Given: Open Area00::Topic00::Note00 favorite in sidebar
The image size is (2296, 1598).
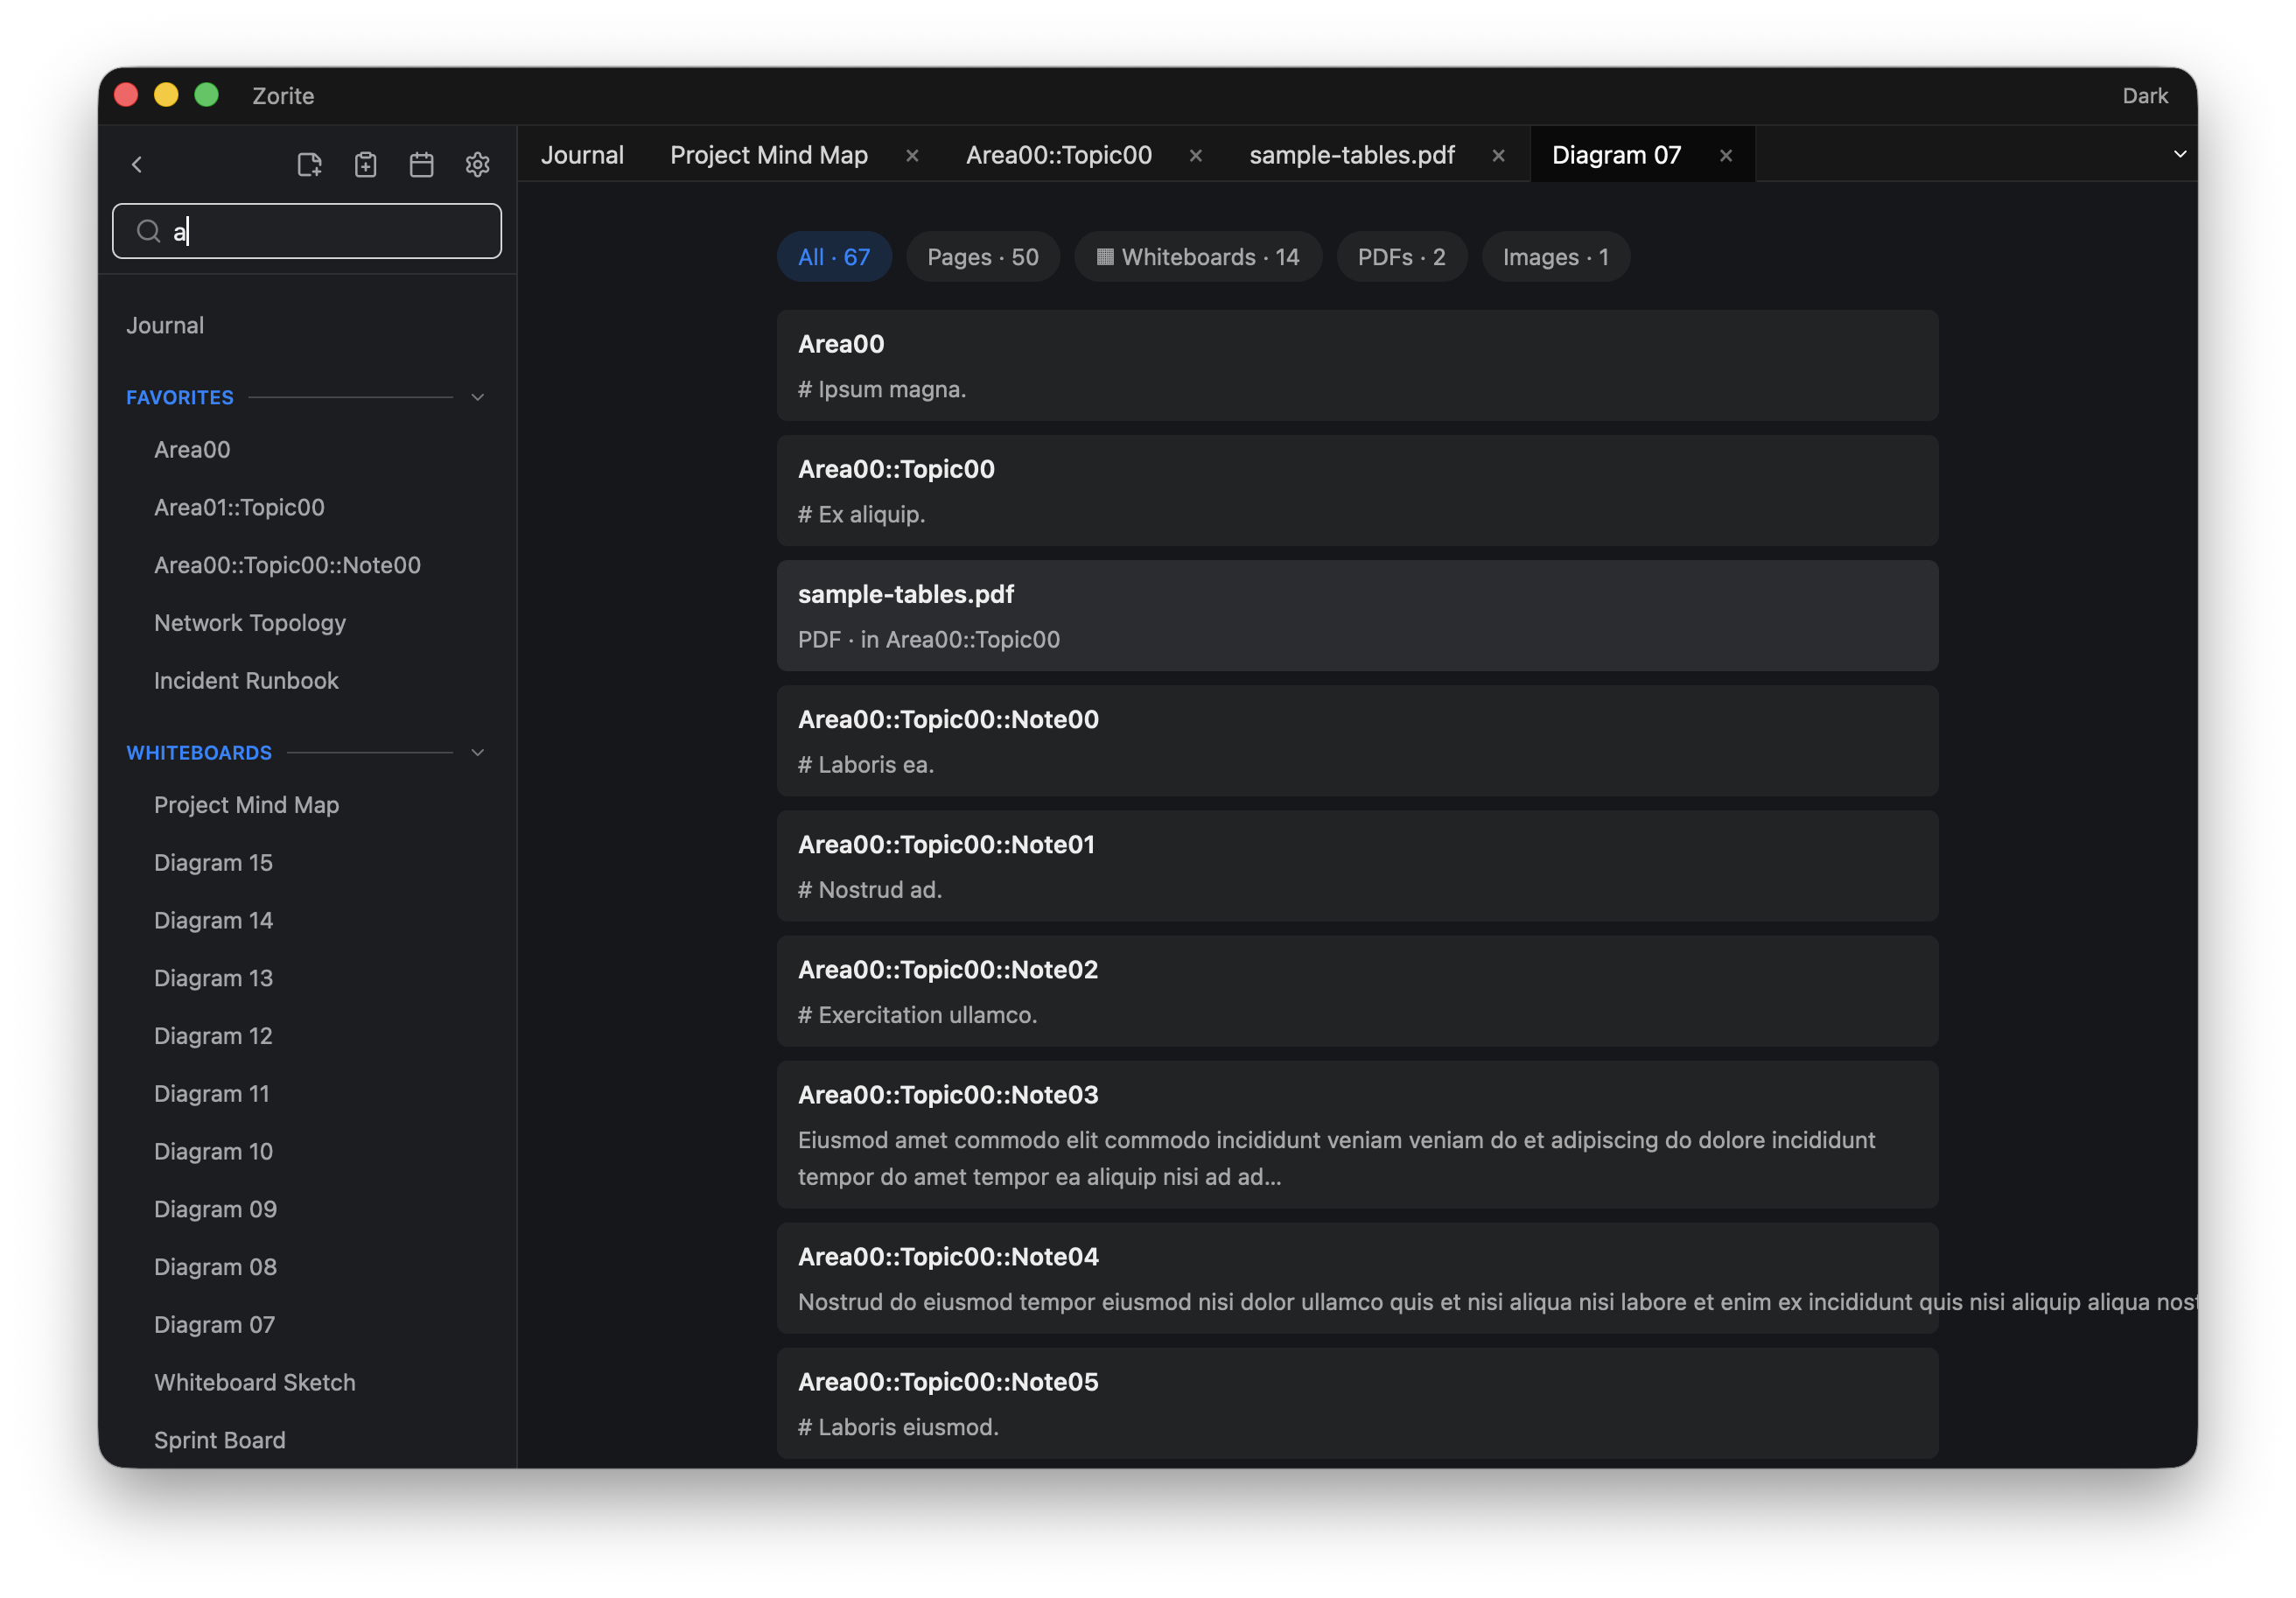Looking at the screenshot, I should pyautogui.click(x=287, y=565).
